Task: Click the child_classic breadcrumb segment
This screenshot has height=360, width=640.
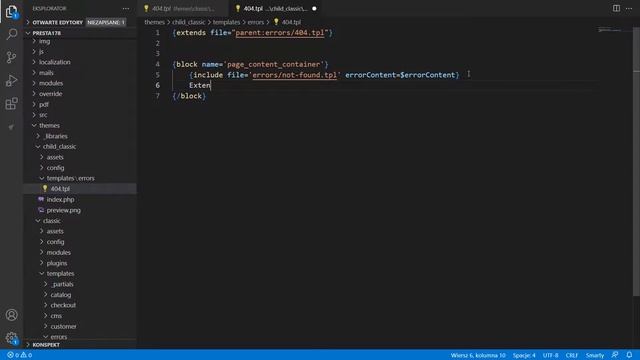Action: 189,22
